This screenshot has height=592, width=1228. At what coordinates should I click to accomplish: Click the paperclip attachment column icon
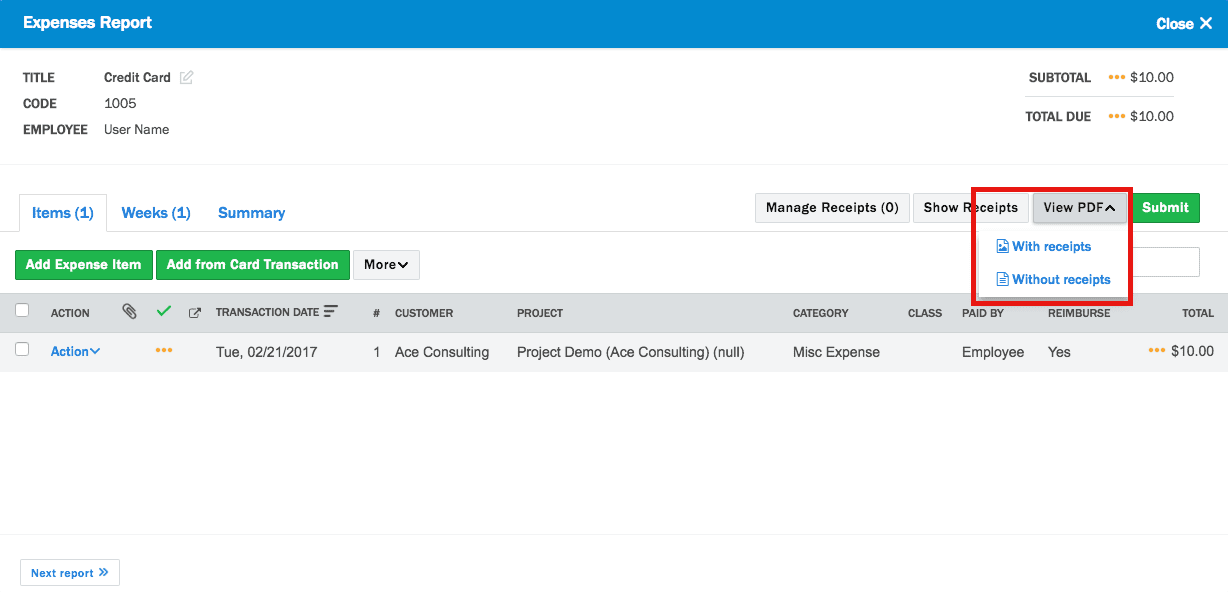click(x=129, y=312)
